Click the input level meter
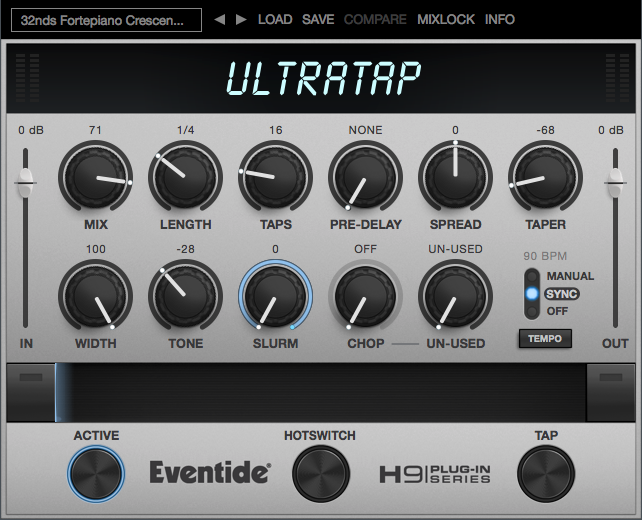642x520 pixels. point(27,78)
